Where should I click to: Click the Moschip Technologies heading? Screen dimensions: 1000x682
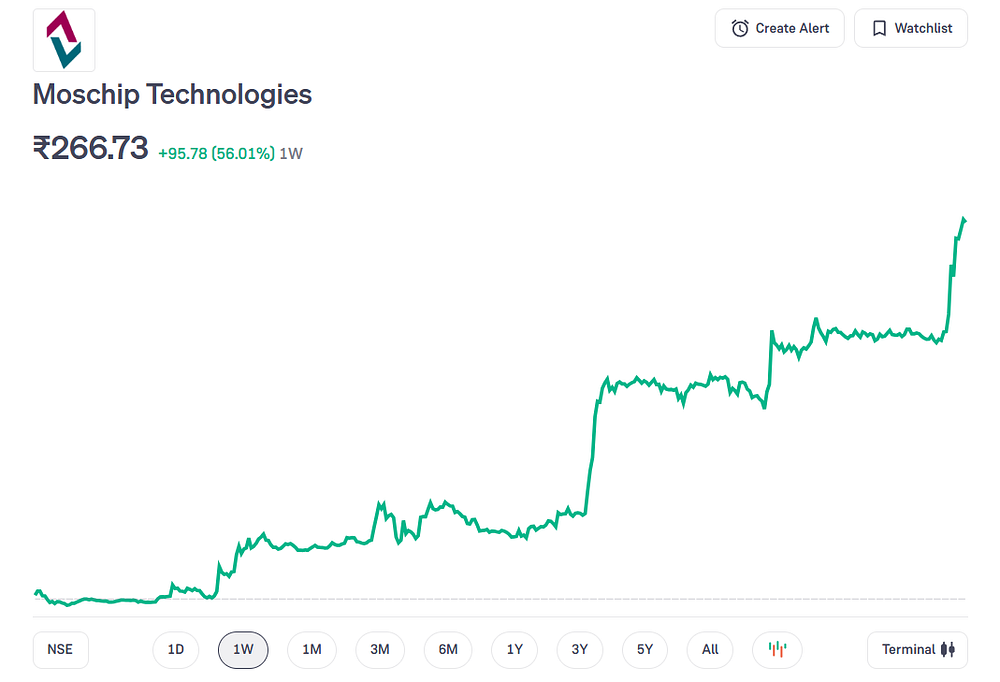coord(172,94)
